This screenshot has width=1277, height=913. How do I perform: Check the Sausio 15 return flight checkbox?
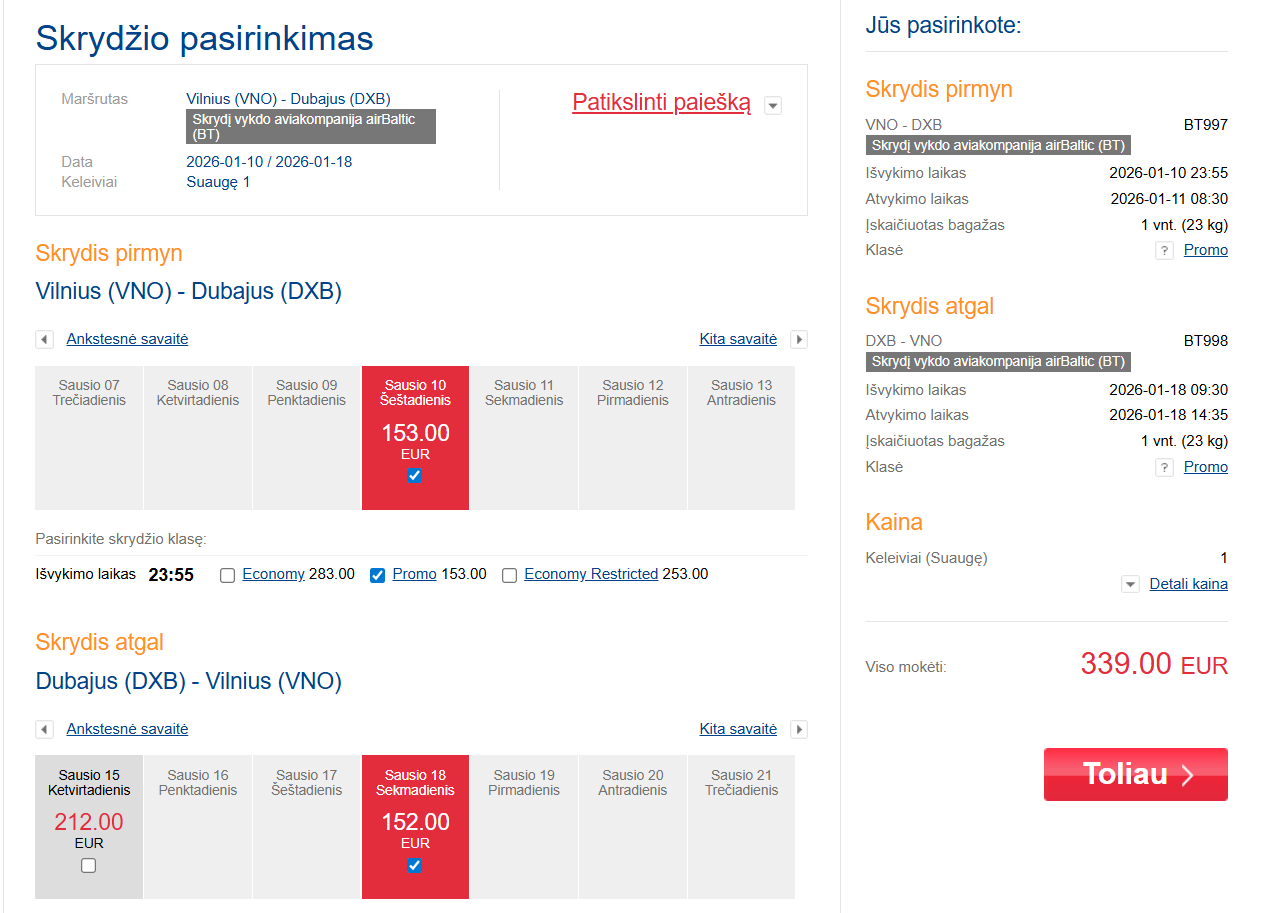pos(89,865)
